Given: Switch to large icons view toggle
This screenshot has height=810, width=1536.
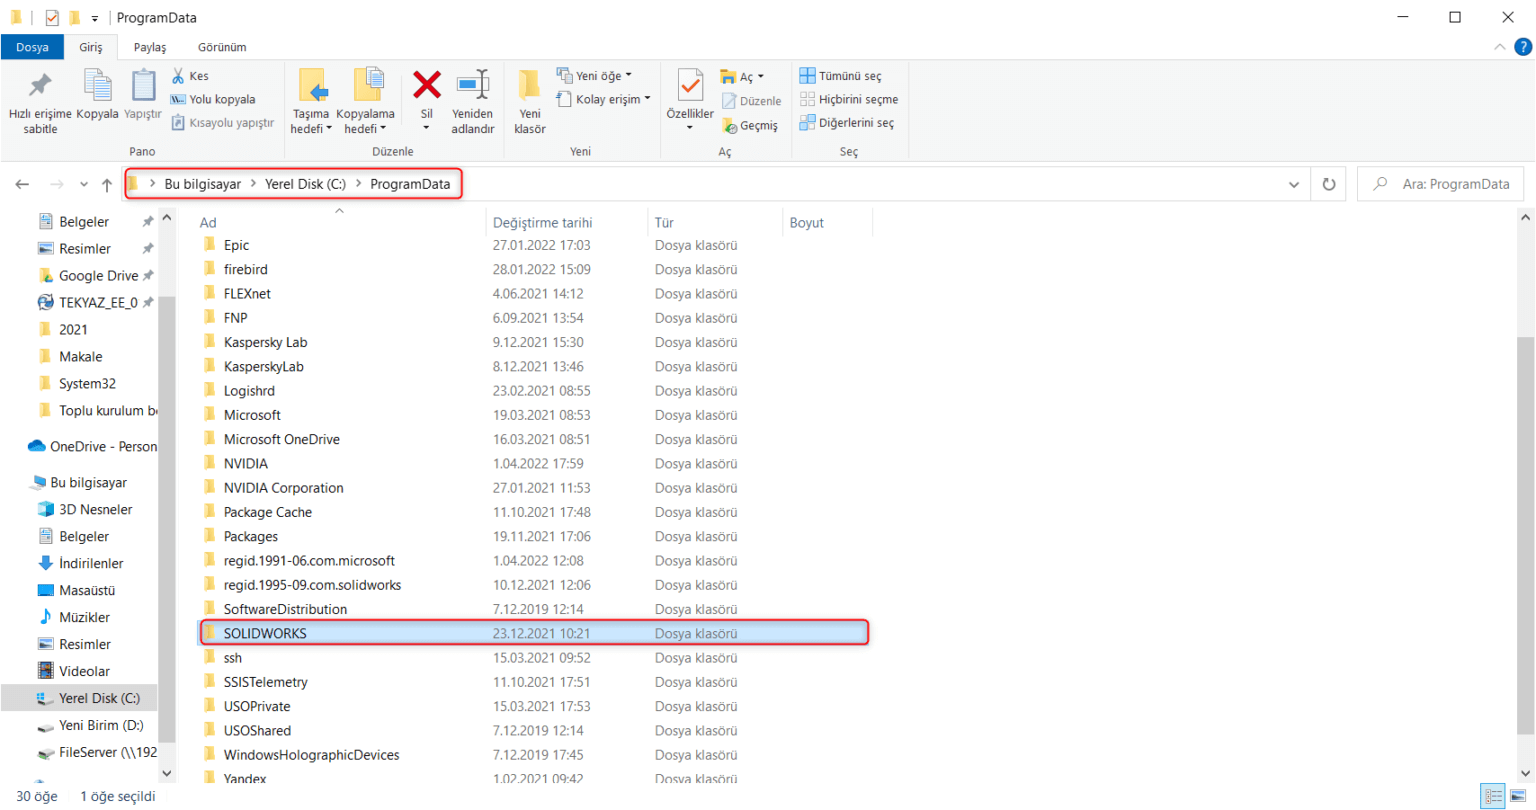Looking at the screenshot, I should click(x=1518, y=796).
